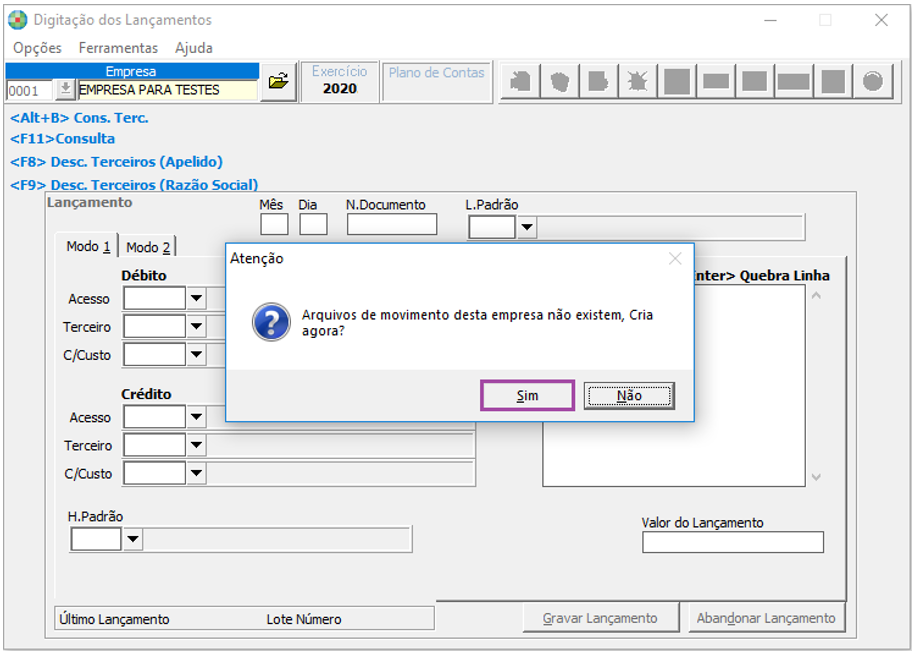Close the Digitação dos Lançamentos window
The width and height of the screenshot is (916, 654).
[881, 20]
